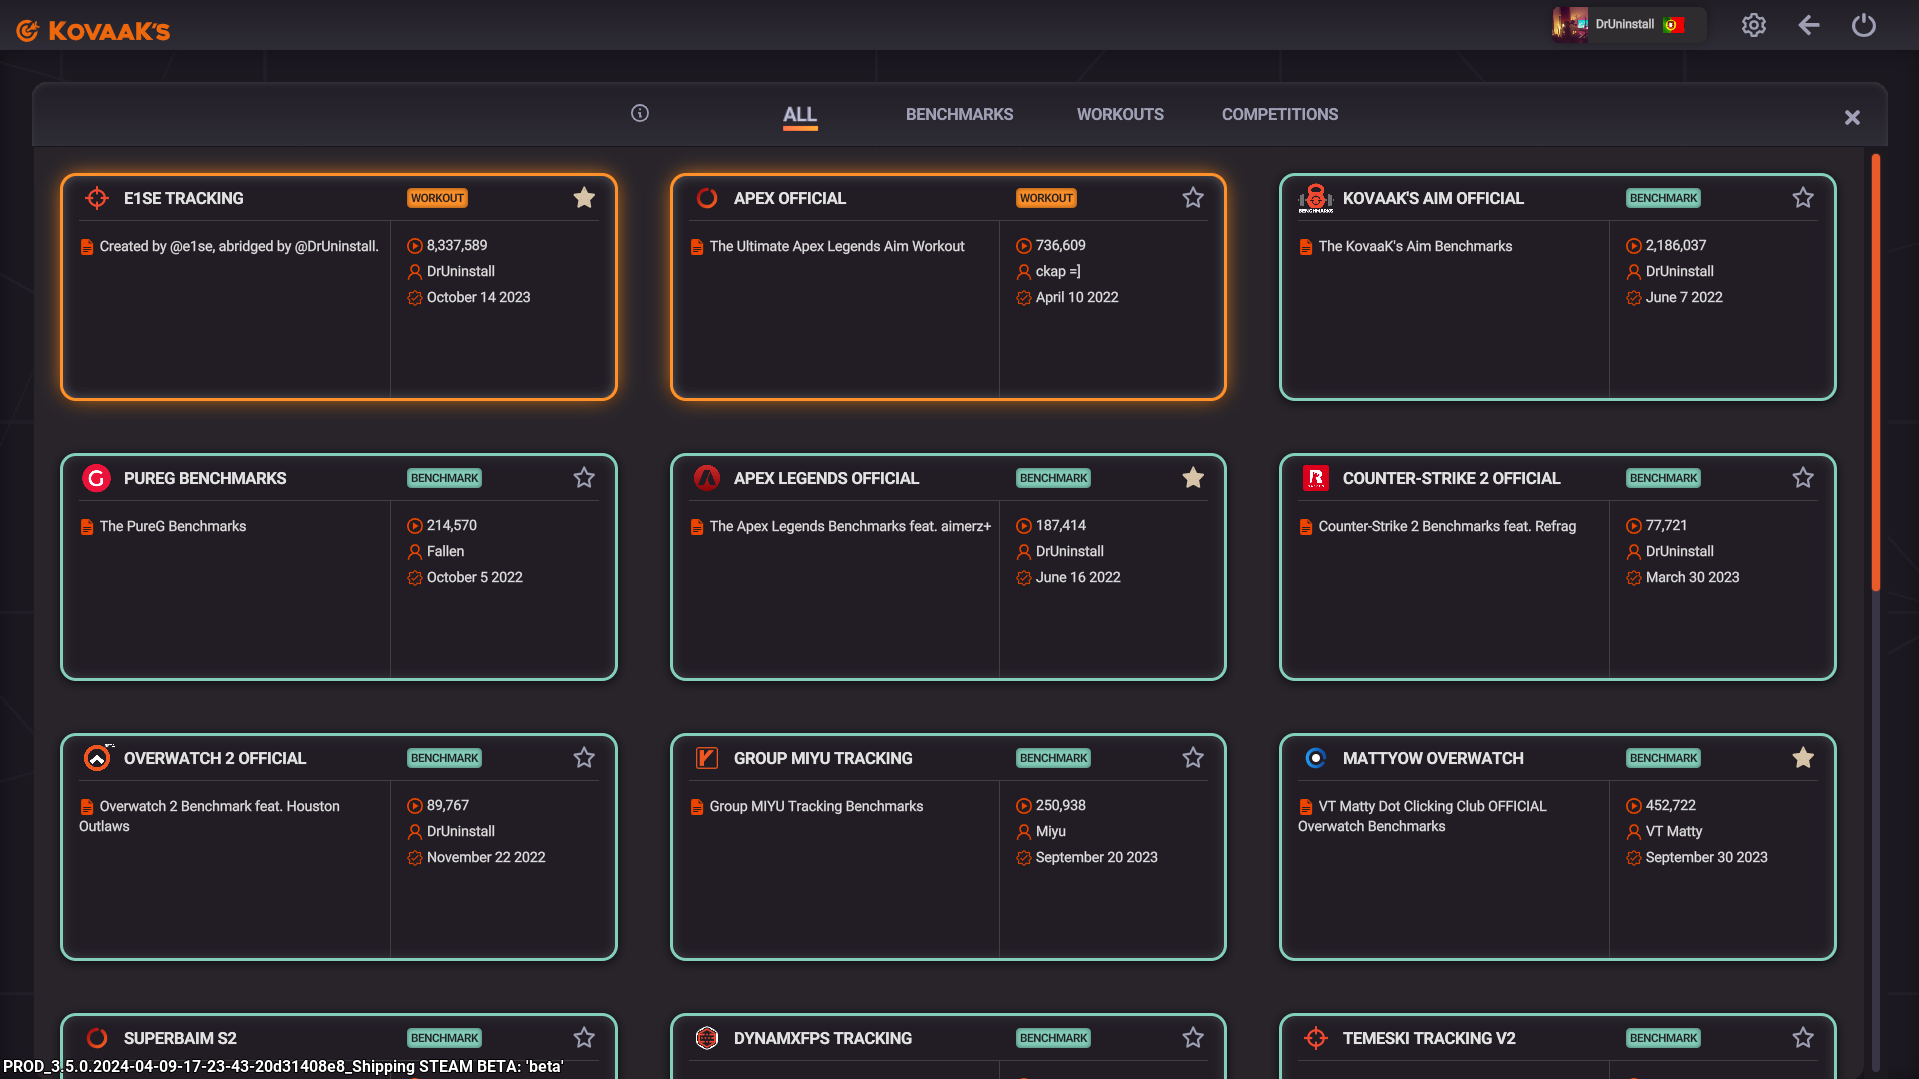Open the APEX OFFICIAL playlist title
Screen dimensions: 1919x1079
coord(789,198)
